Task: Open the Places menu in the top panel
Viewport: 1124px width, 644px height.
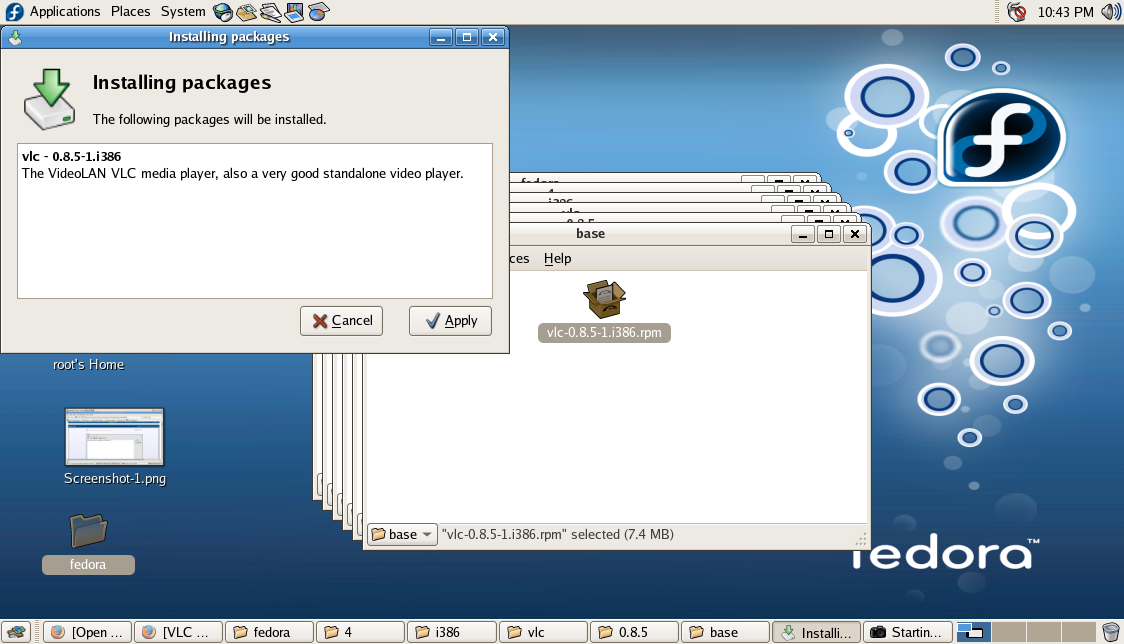Action: pos(130,11)
